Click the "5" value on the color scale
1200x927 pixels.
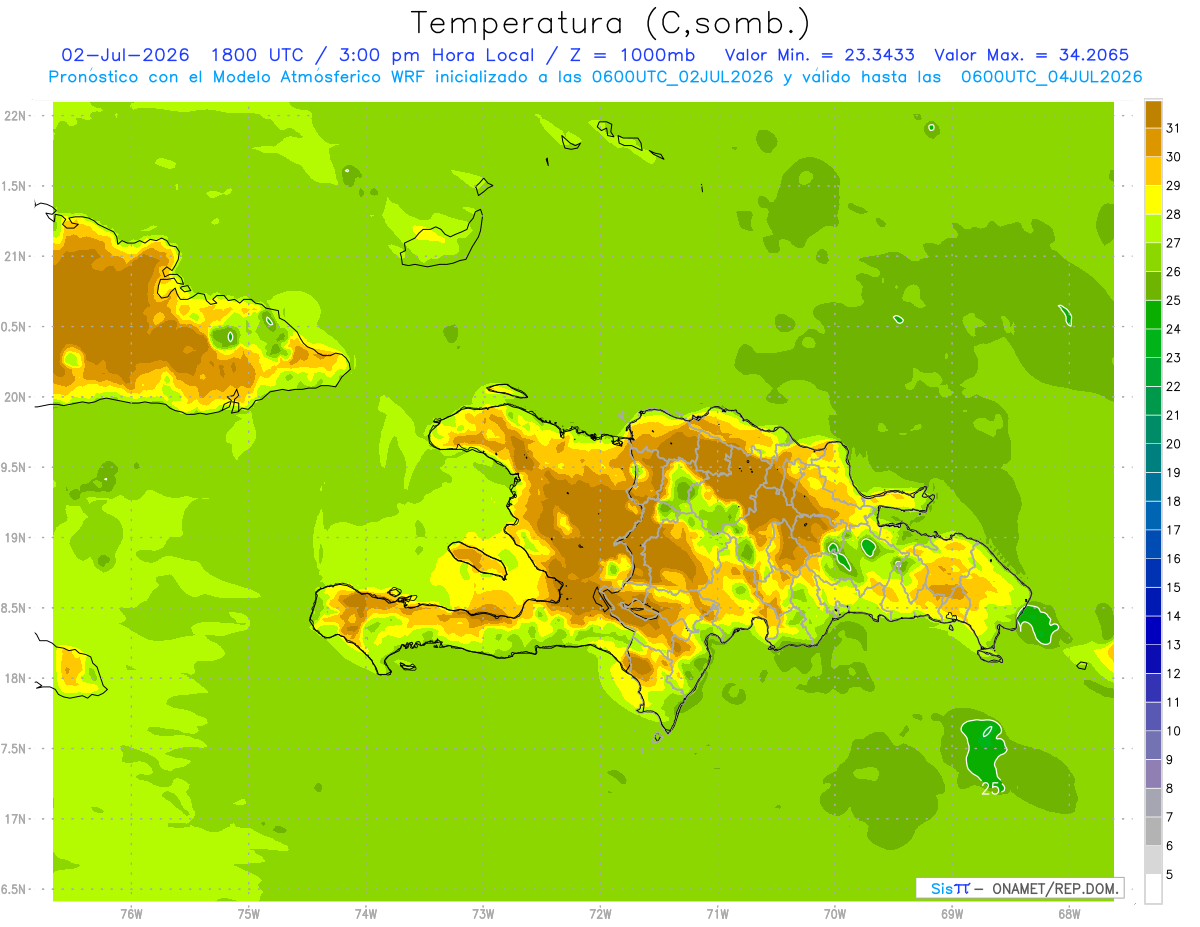click(1170, 875)
